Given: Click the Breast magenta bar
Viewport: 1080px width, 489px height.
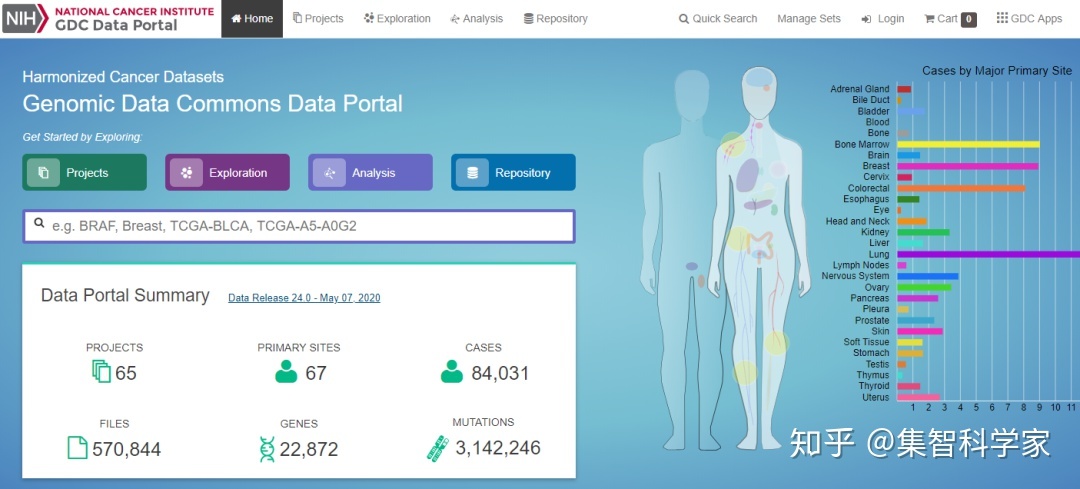Looking at the screenshot, I should [967, 166].
